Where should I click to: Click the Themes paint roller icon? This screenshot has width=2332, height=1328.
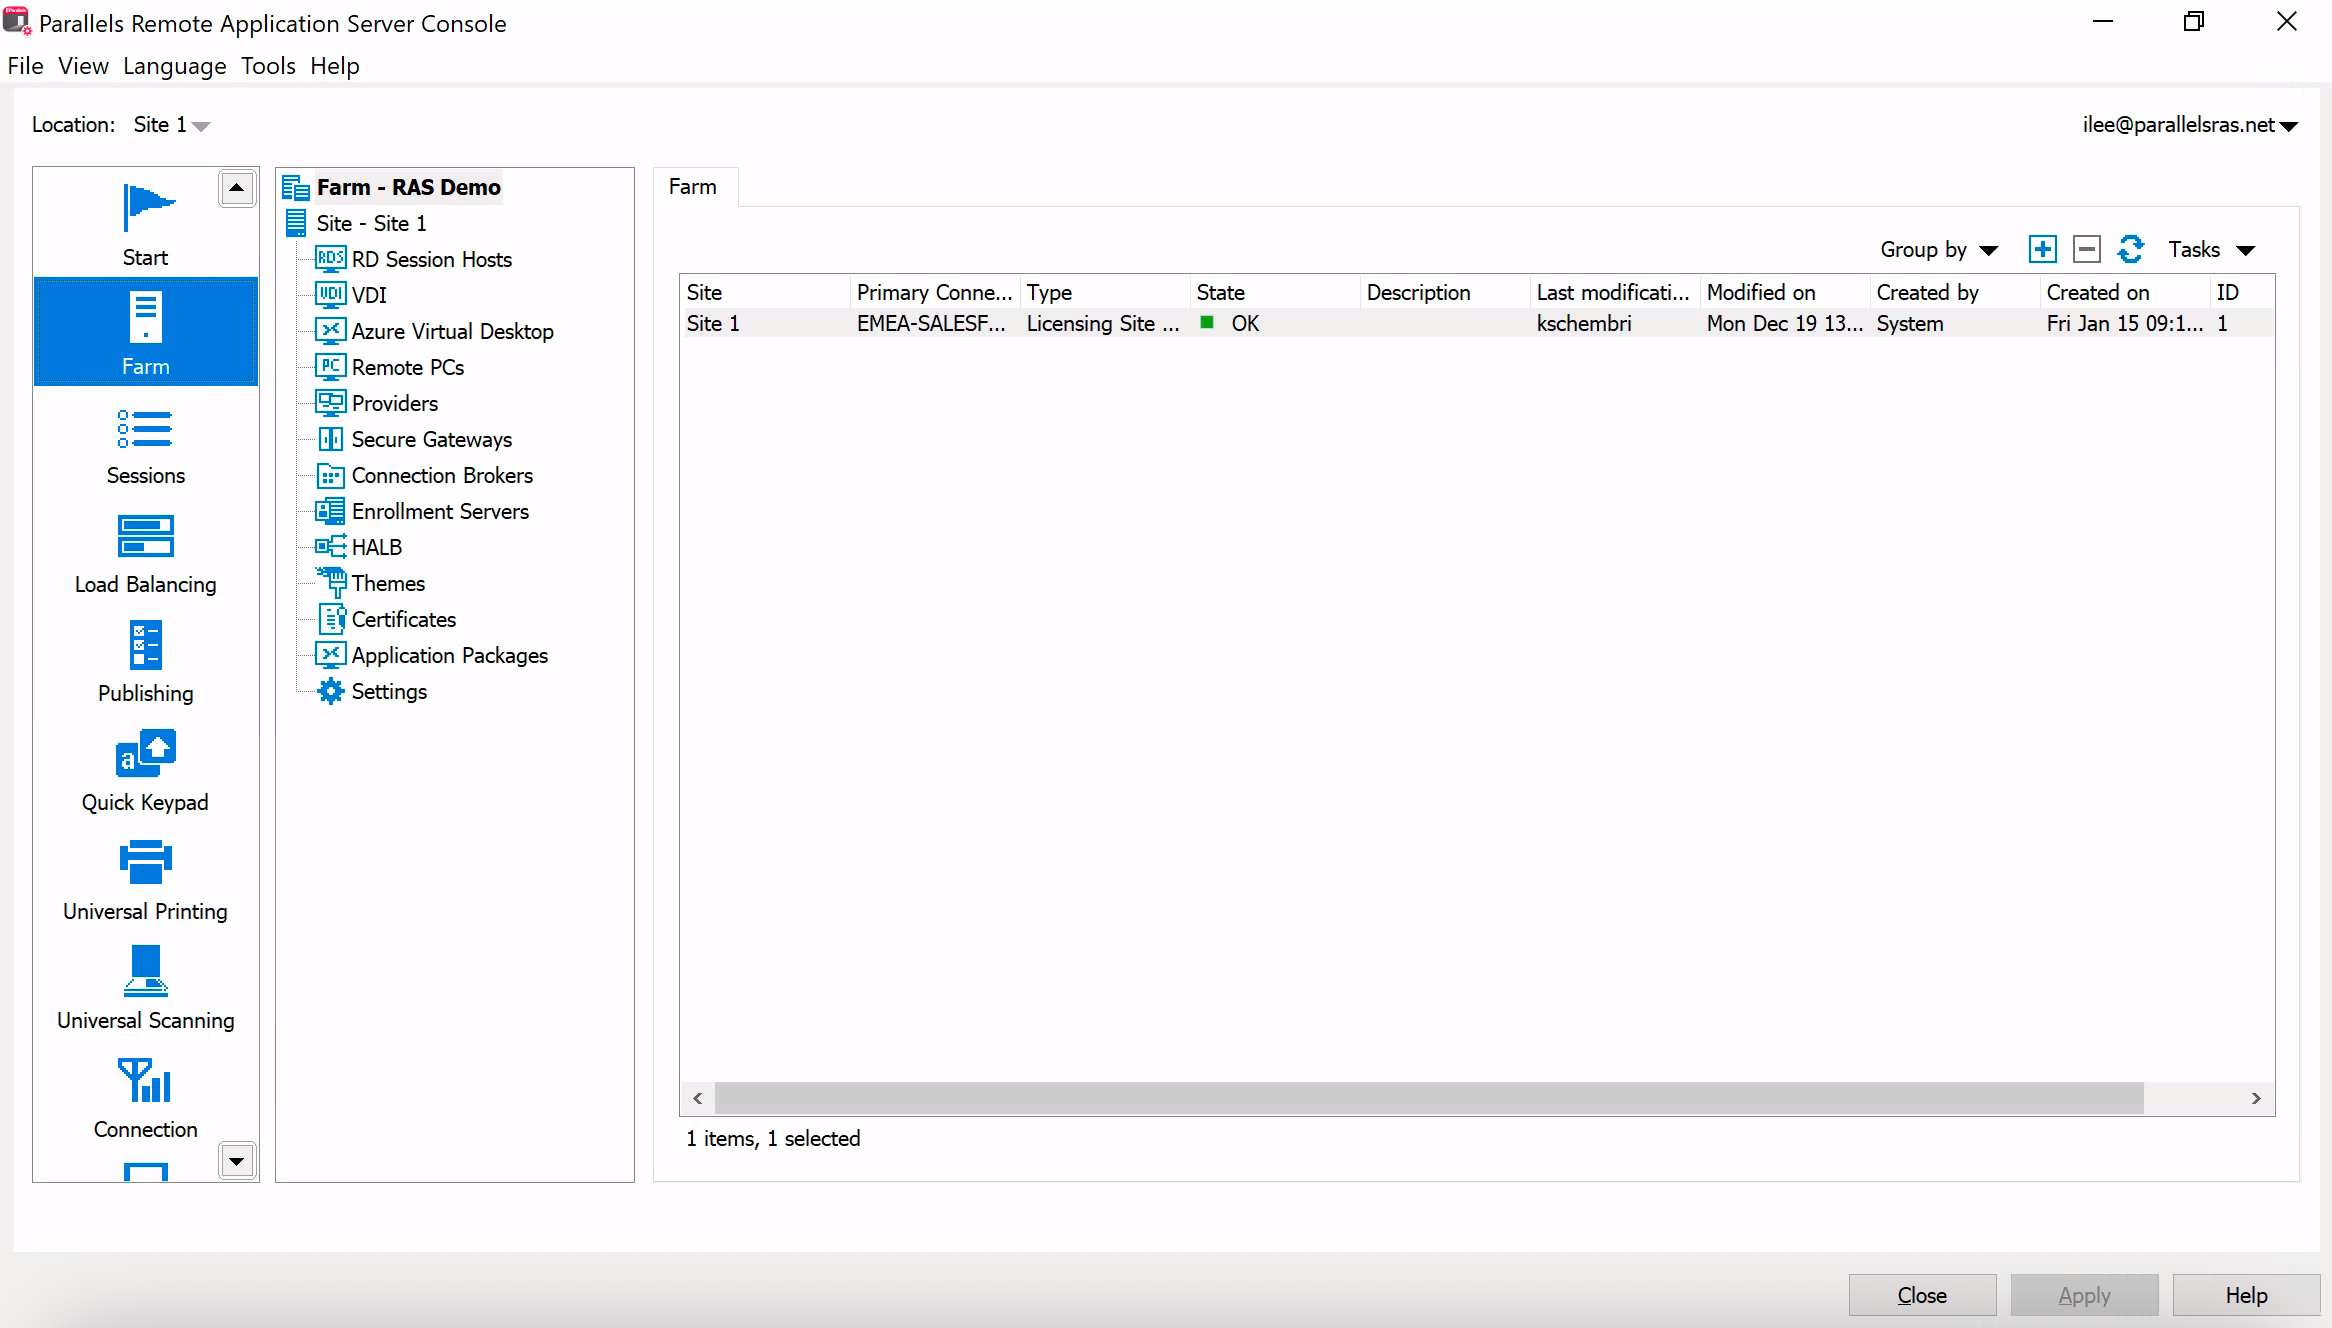(331, 583)
